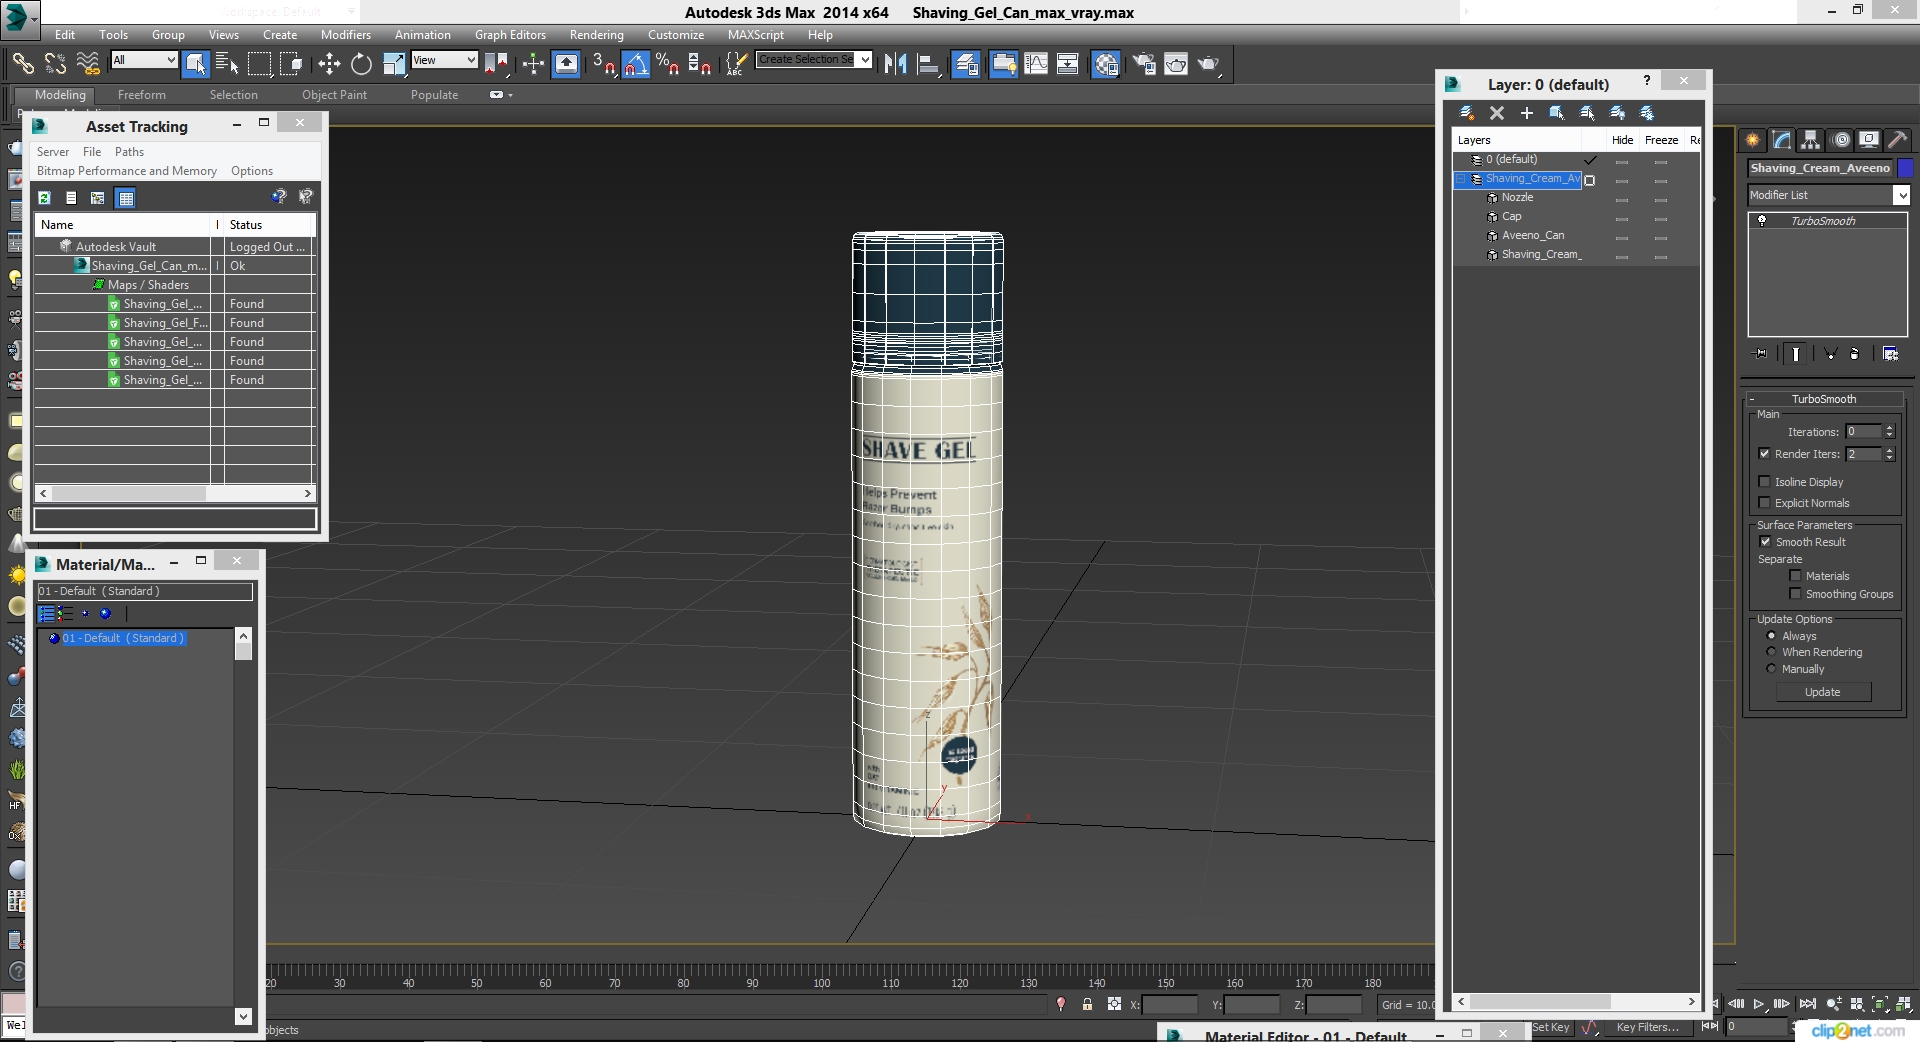Select the Link tool in main toolbar
This screenshot has height=1042, width=1920.
coord(22,64)
